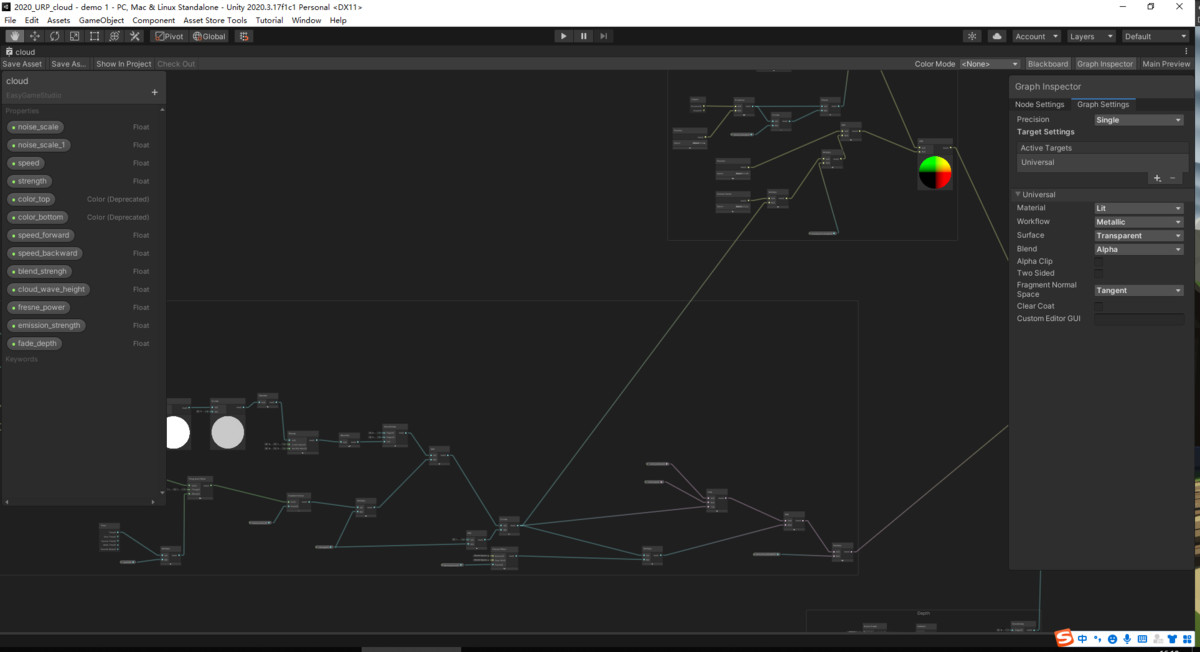Screen dimensions: 1200x652
Task: Toggle the grid snapping icon
Action: coord(244,36)
